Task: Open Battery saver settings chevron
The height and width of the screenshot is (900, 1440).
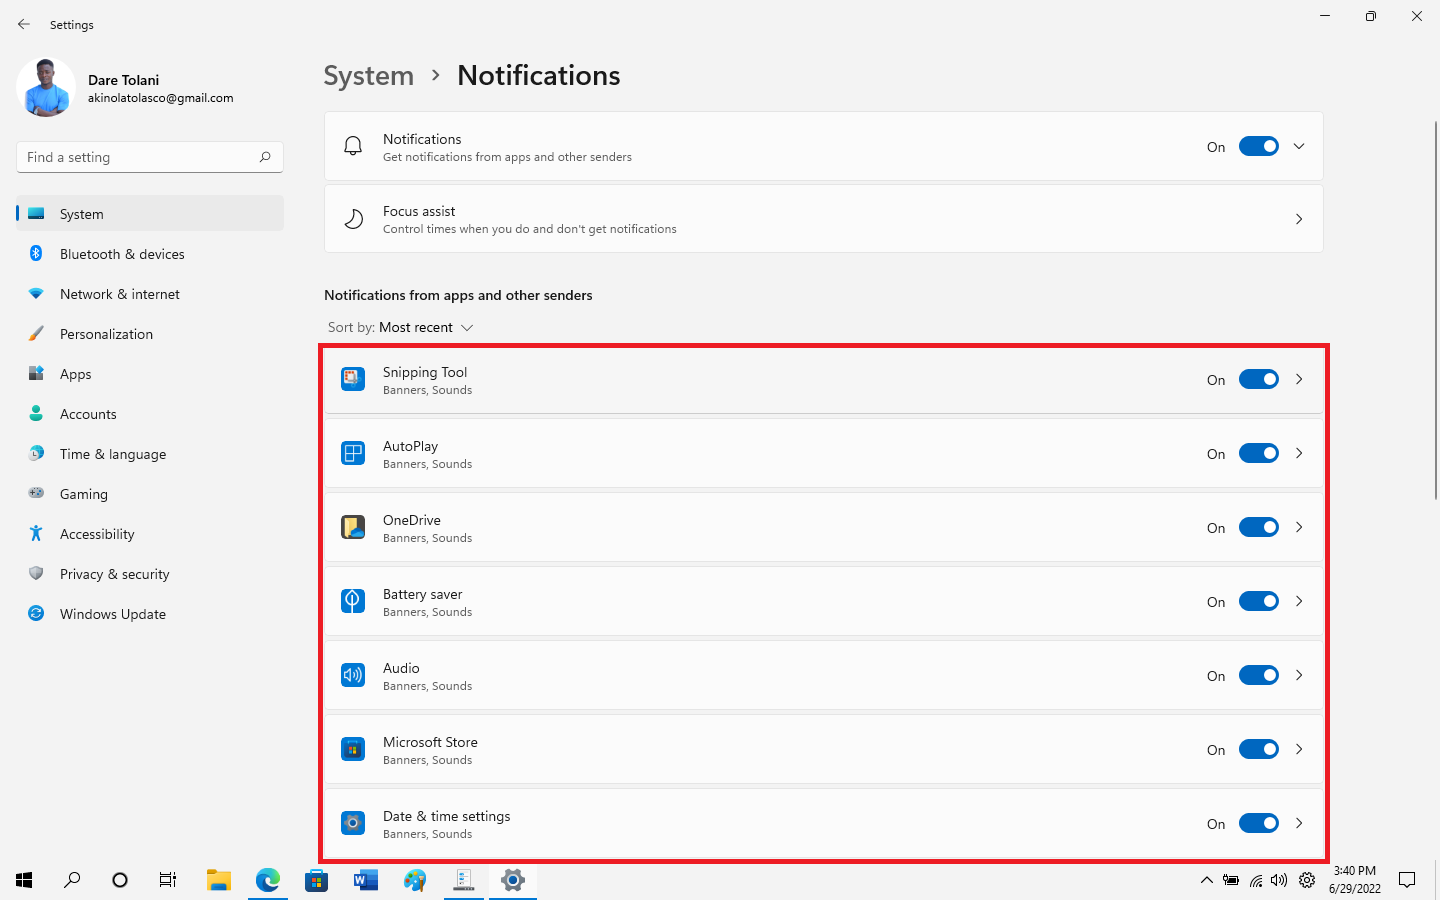Action: pyautogui.click(x=1299, y=601)
